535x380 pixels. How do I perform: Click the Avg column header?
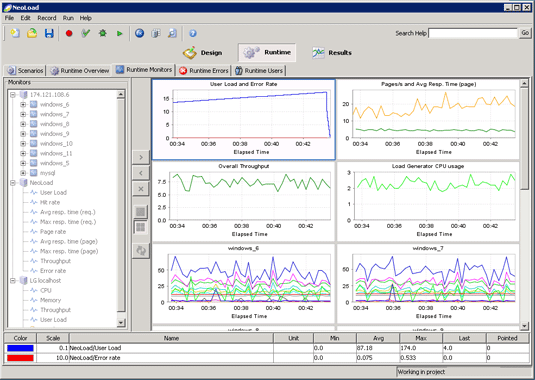click(x=378, y=338)
